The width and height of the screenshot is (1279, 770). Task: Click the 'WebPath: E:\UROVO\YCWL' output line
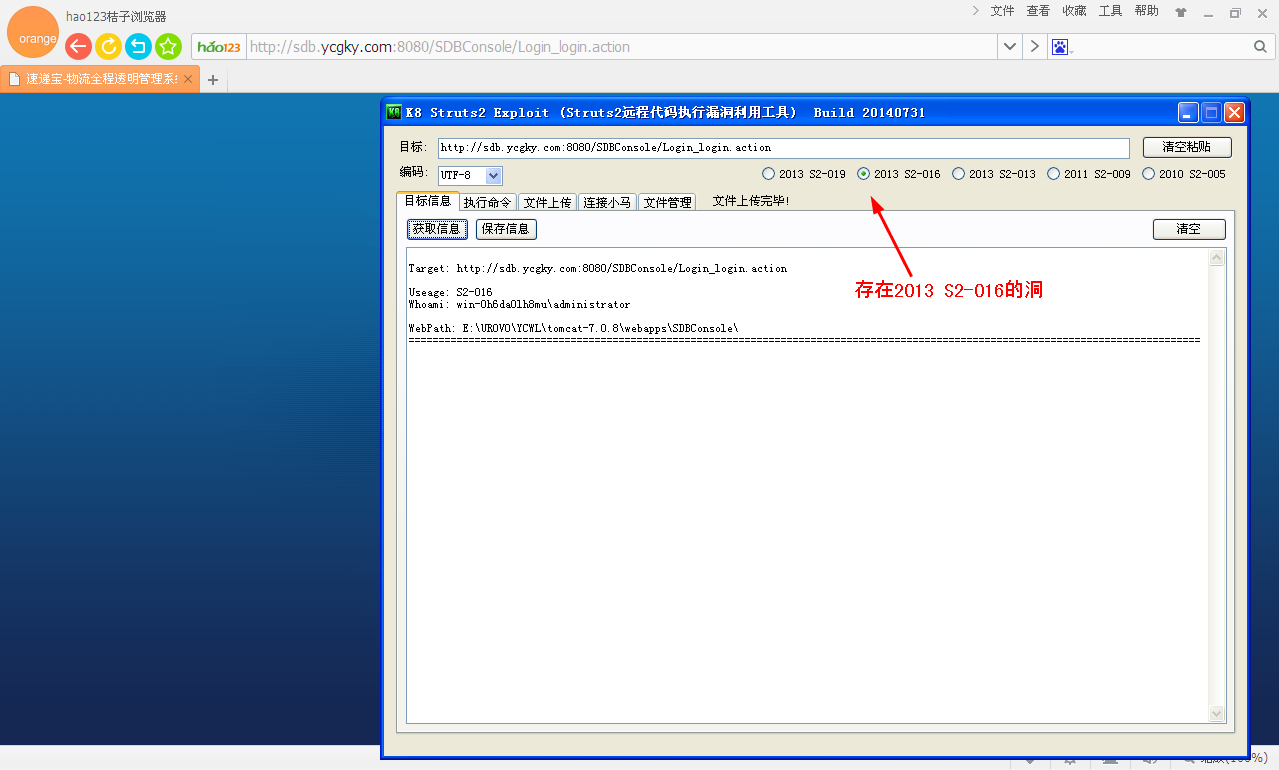coord(573,328)
